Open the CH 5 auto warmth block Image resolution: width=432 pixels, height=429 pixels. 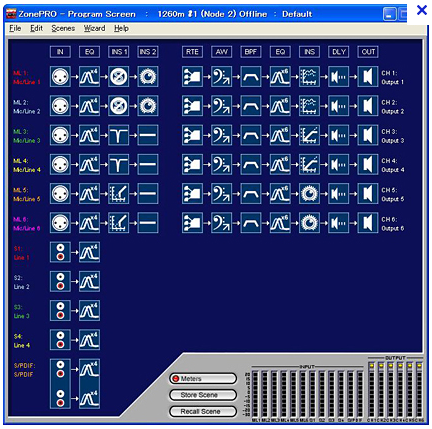[x=222, y=194]
